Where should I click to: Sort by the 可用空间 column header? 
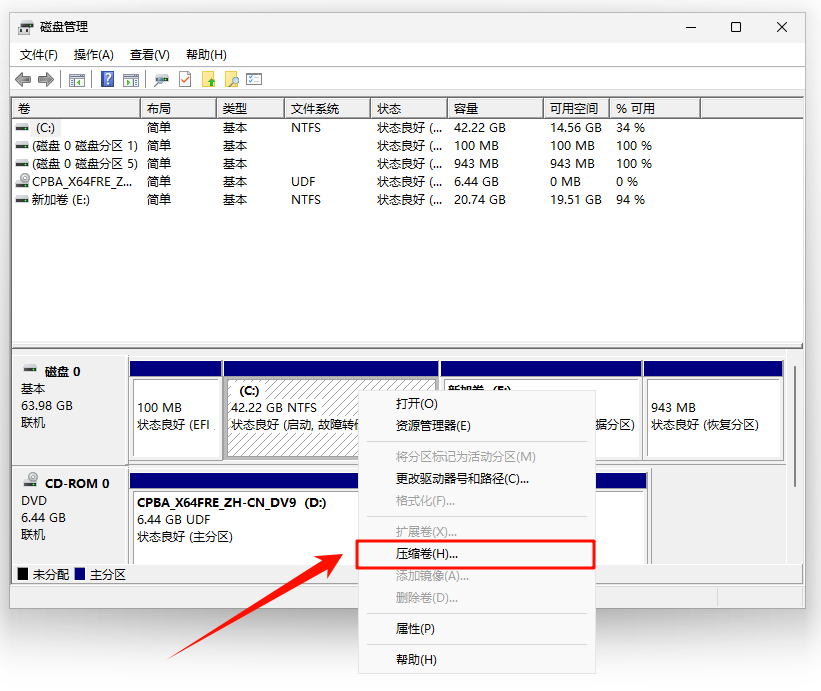pyautogui.click(x=576, y=108)
